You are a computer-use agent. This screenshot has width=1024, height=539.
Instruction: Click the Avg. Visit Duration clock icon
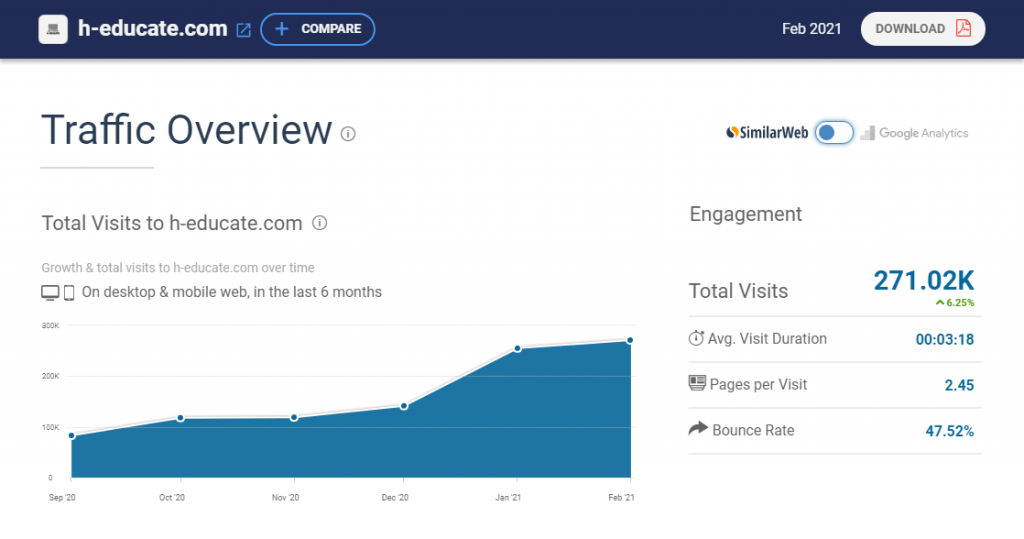tap(696, 338)
